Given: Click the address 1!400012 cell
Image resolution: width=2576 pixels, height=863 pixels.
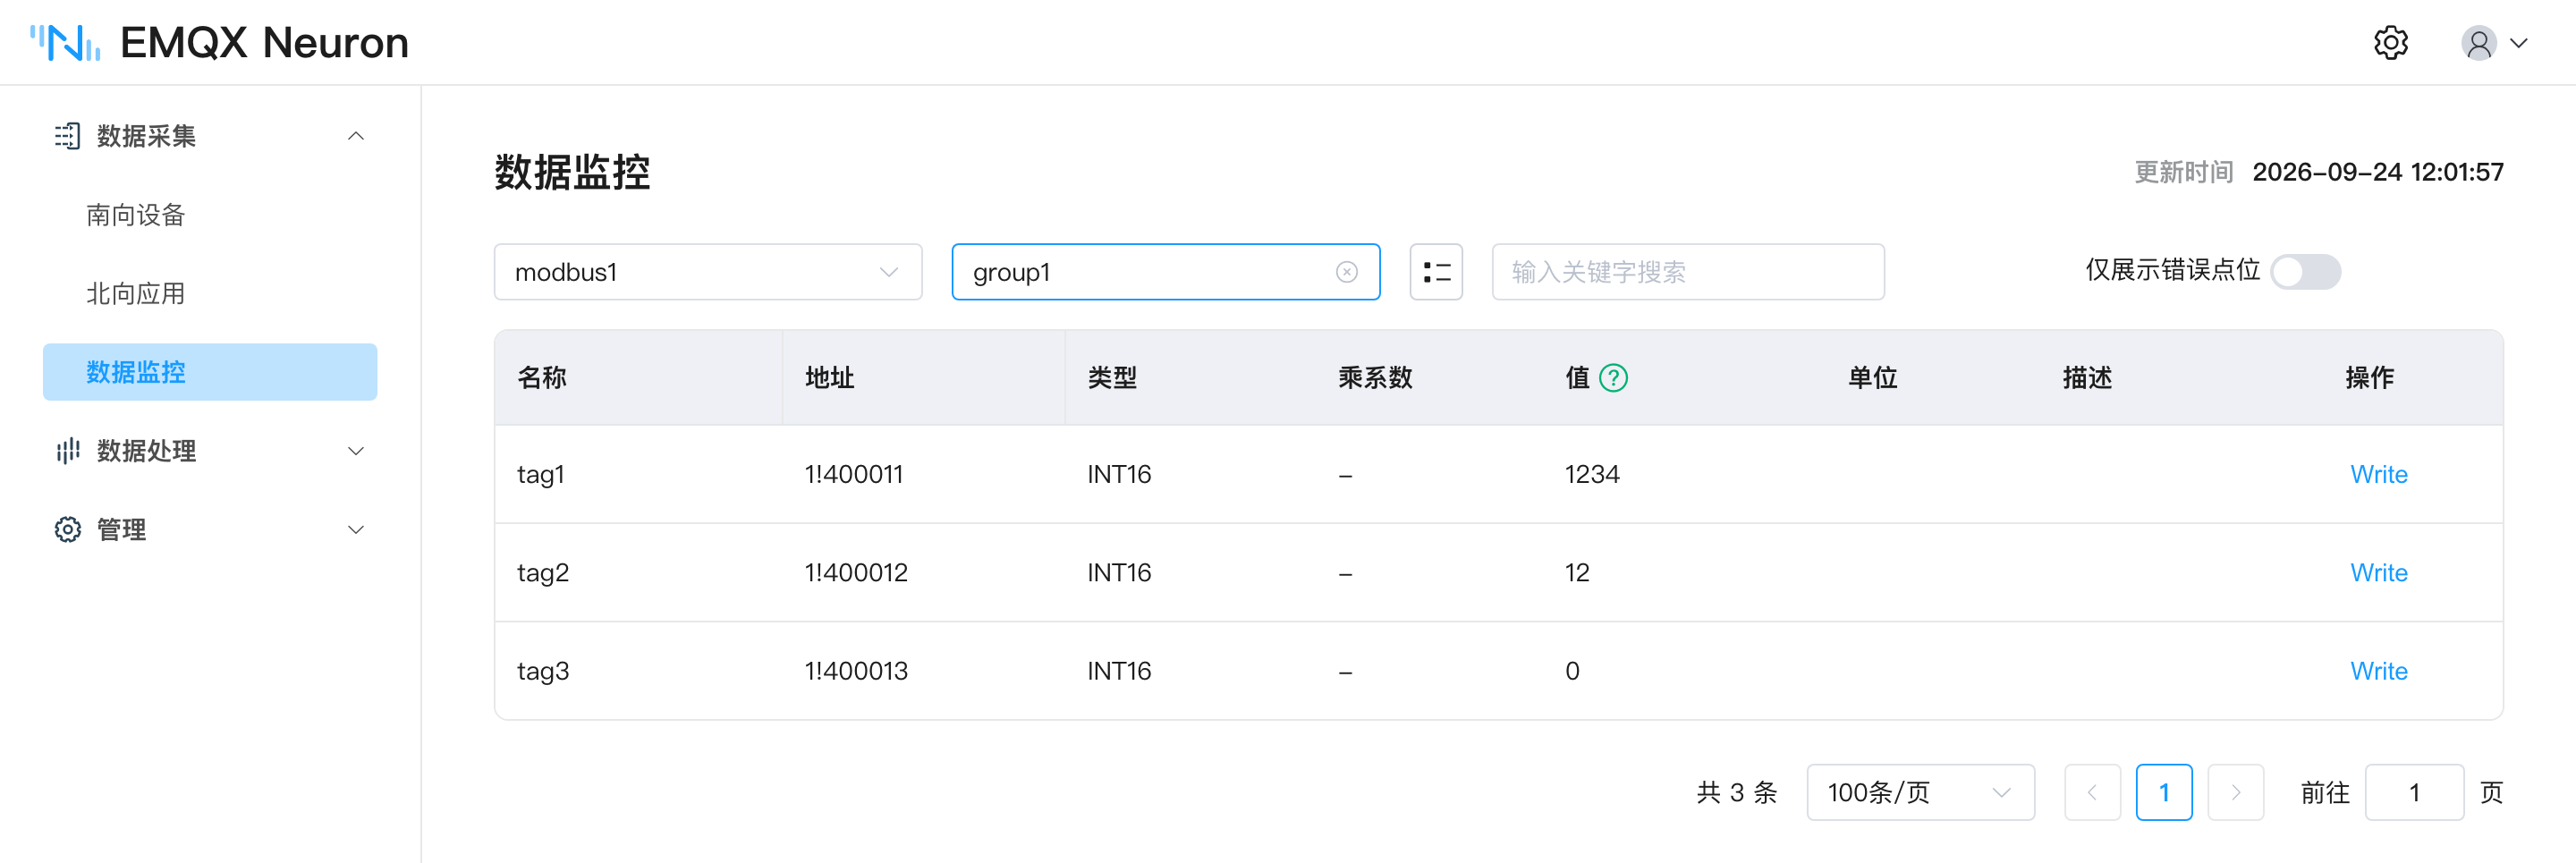Looking at the screenshot, I should point(856,573).
